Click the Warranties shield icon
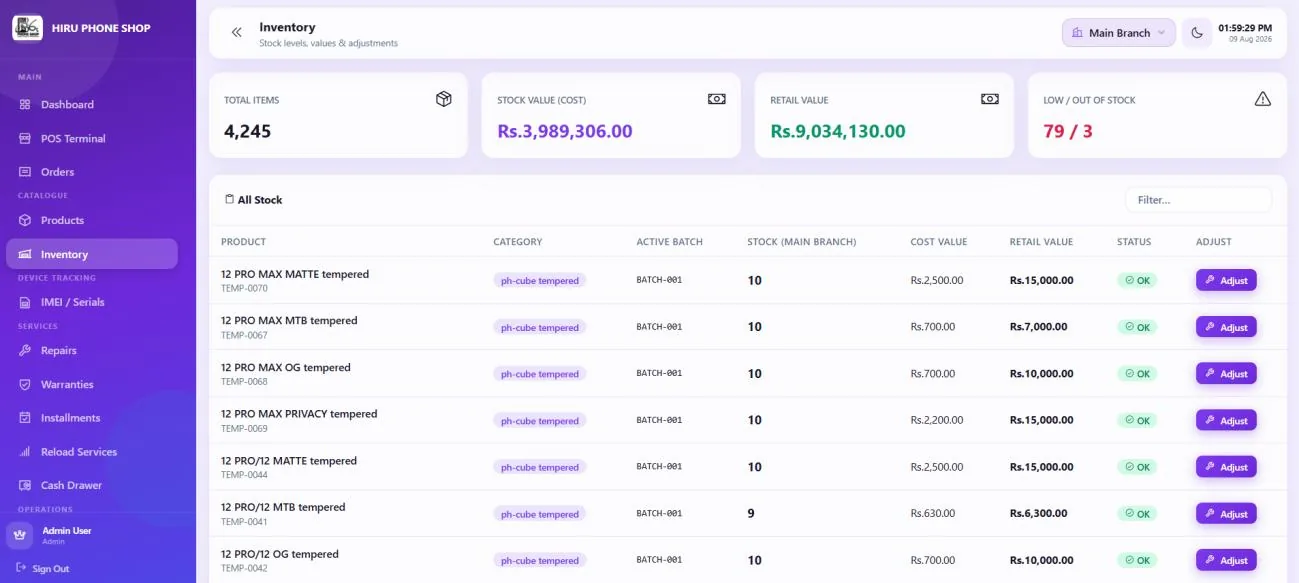The image size is (1299, 583). pos(25,384)
